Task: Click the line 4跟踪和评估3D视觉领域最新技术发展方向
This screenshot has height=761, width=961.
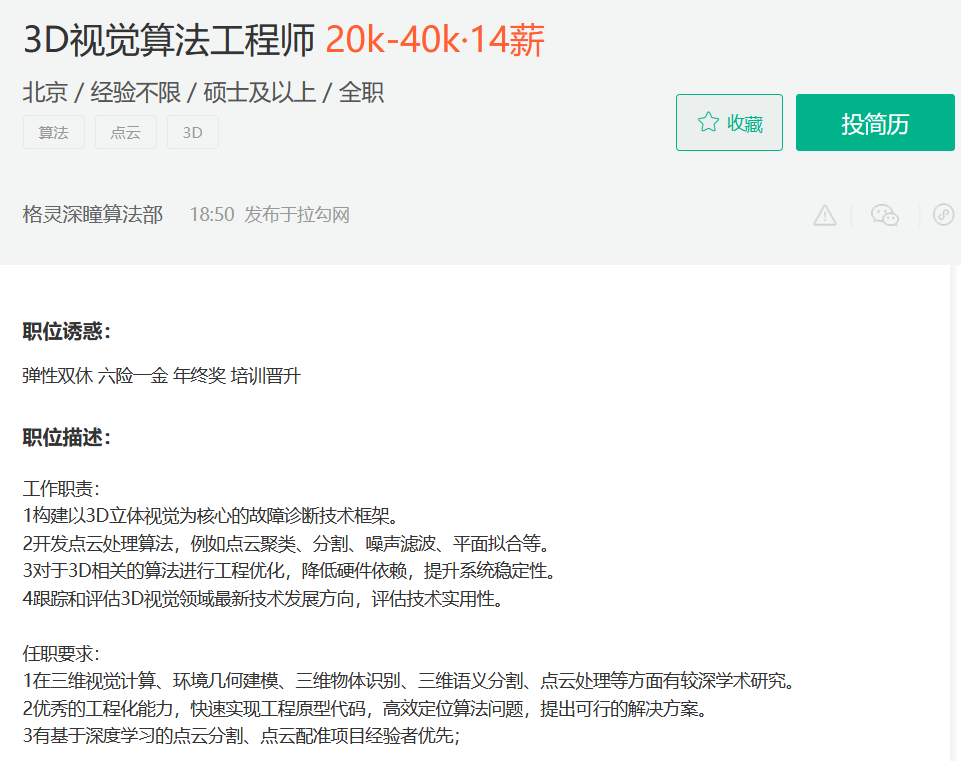Action: tap(263, 598)
